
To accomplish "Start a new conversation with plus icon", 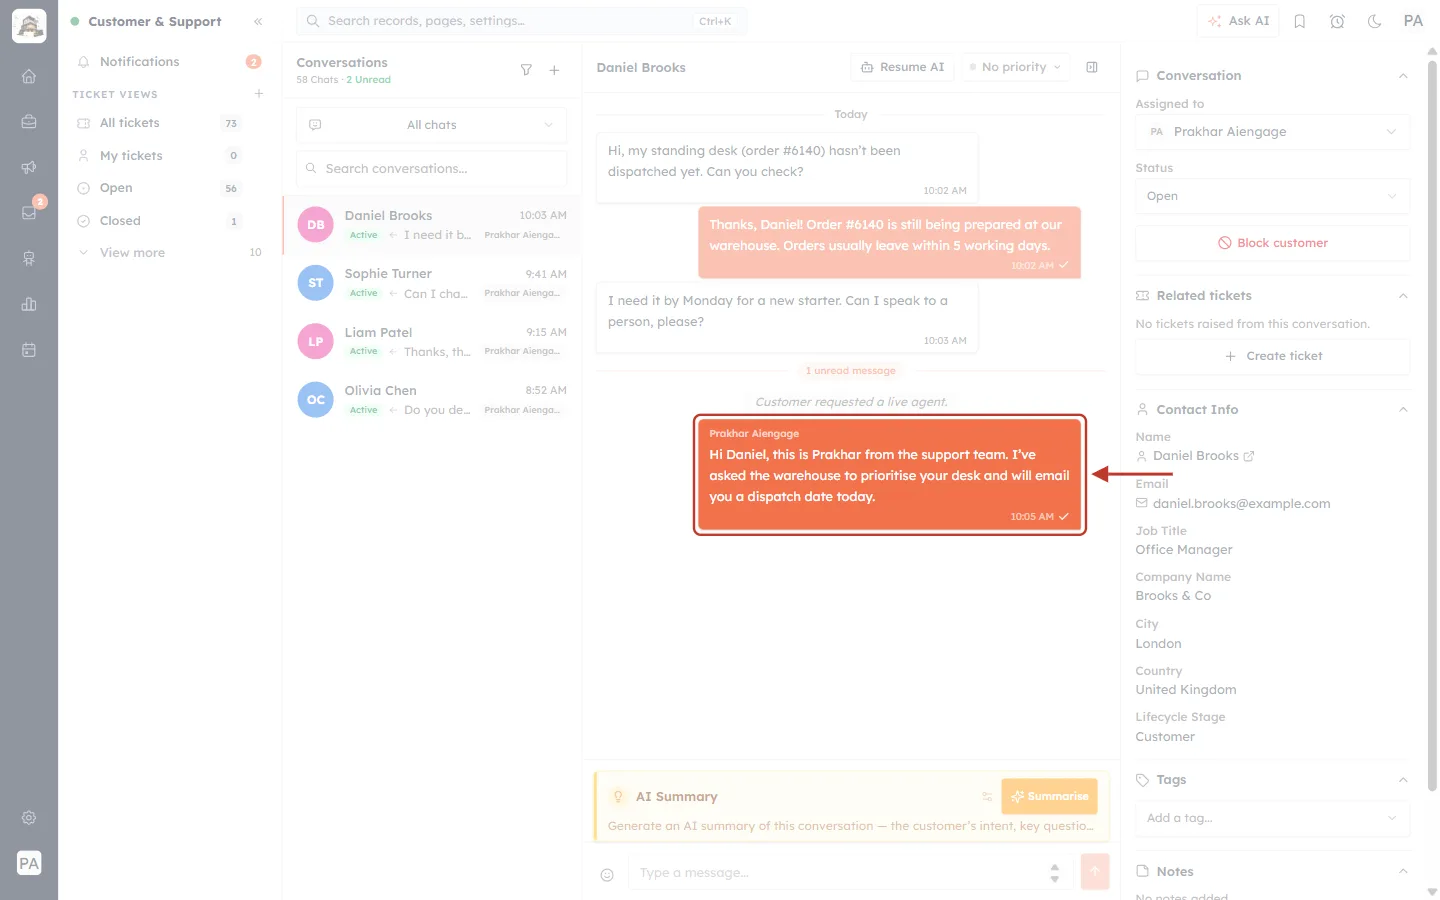I will (554, 70).
